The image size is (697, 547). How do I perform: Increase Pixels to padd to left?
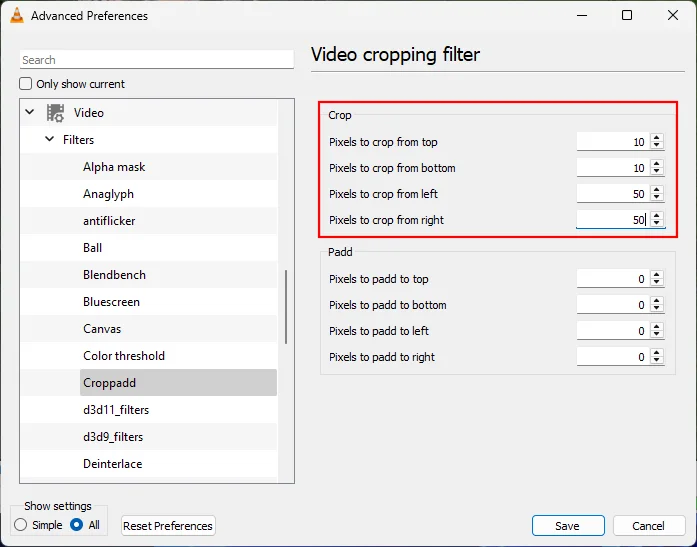[657, 327]
